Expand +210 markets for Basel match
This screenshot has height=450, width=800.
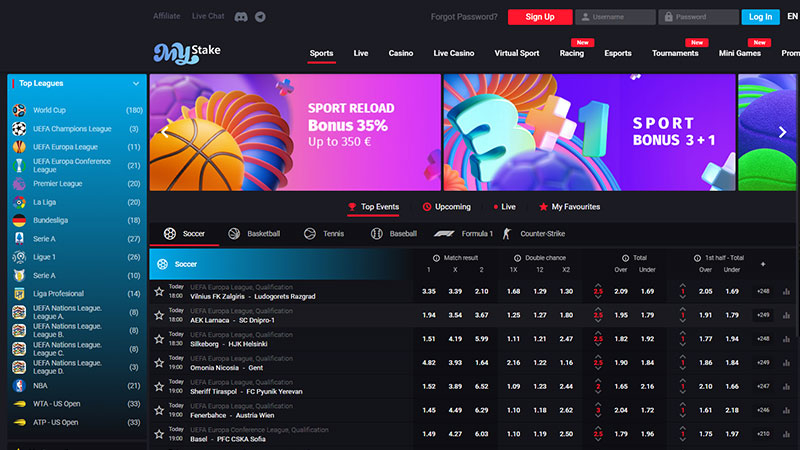tap(763, 434)
